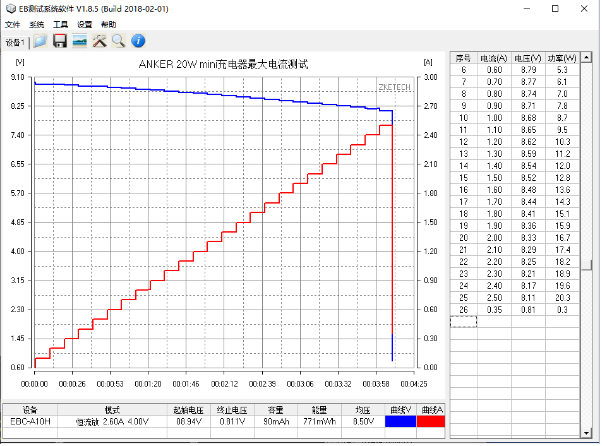Open the 帮助 menu

(108, 25)
